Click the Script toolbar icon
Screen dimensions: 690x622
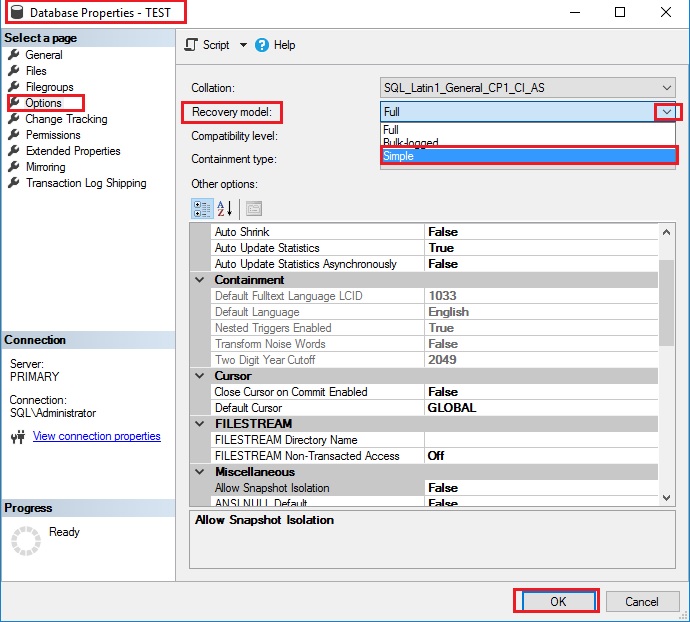[192, 45]
